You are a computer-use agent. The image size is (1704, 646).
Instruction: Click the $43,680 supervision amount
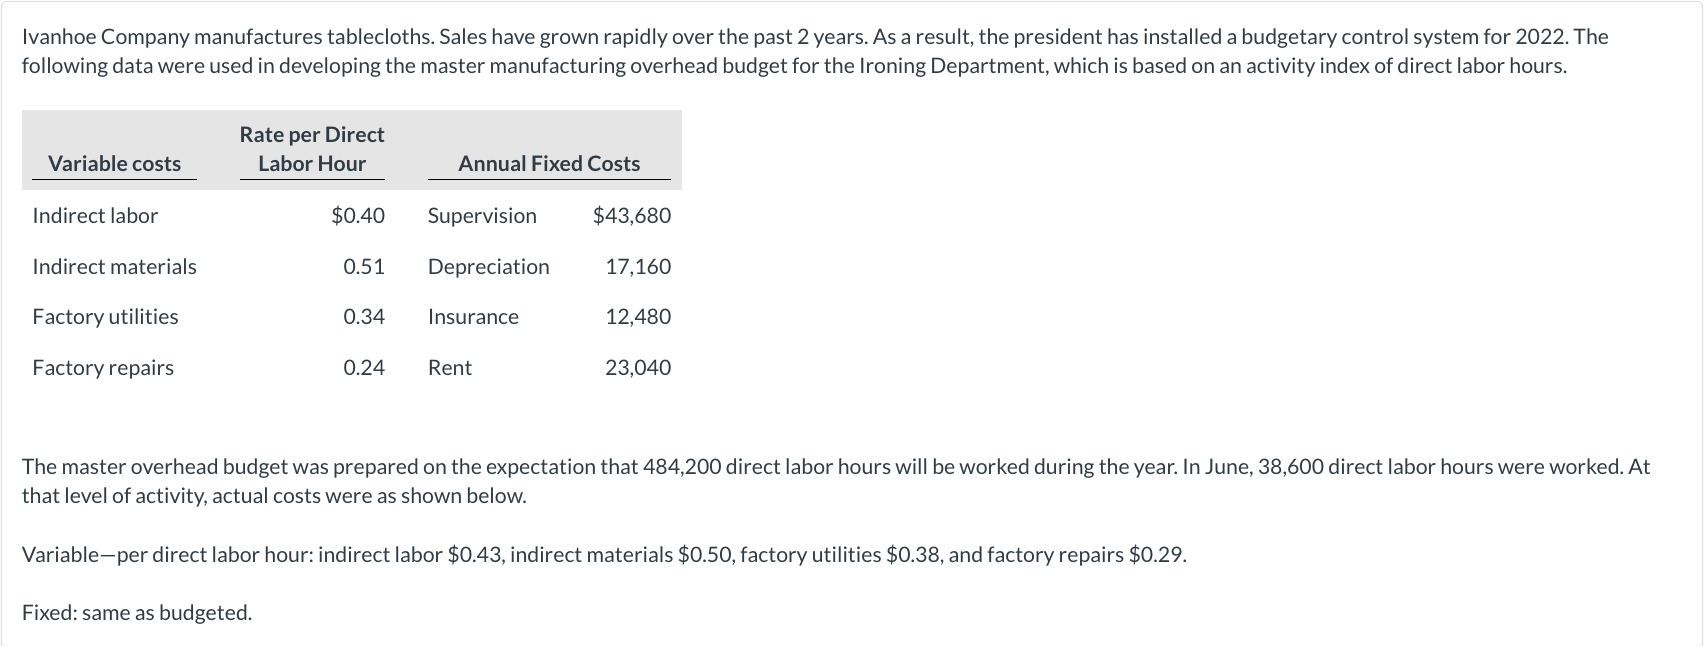coord(632,215)
